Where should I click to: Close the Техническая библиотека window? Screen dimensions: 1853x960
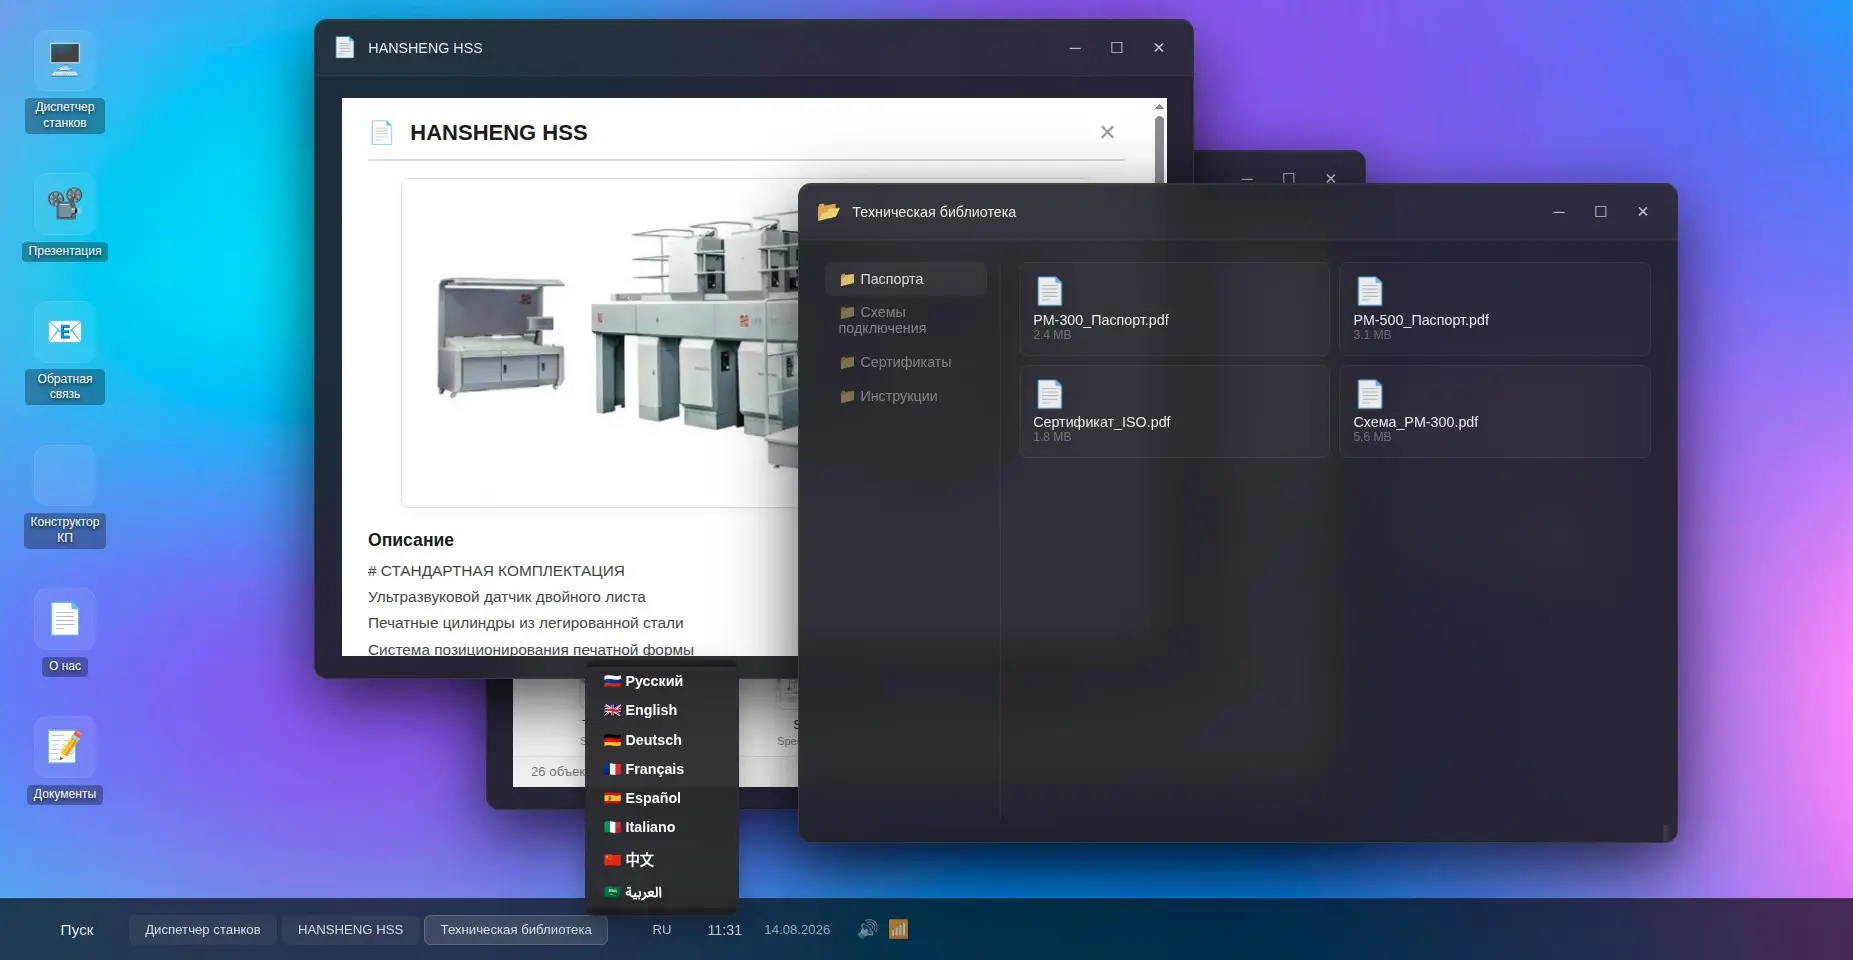point(1643,211)
